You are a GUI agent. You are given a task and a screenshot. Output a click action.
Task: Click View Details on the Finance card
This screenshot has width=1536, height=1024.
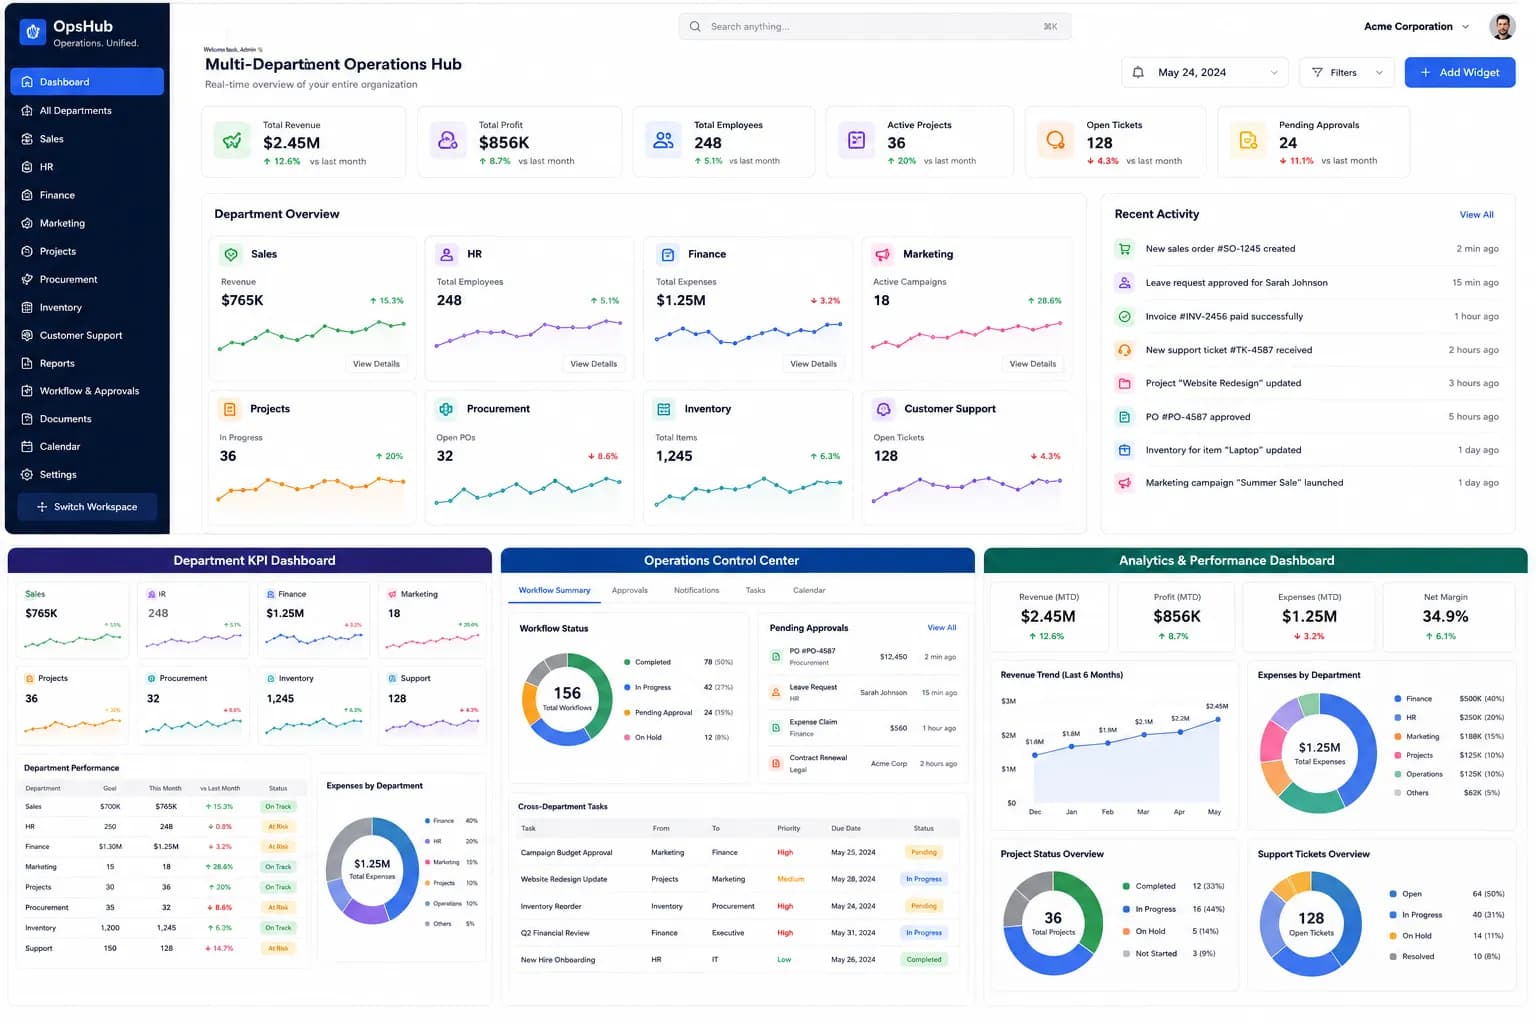813,364
